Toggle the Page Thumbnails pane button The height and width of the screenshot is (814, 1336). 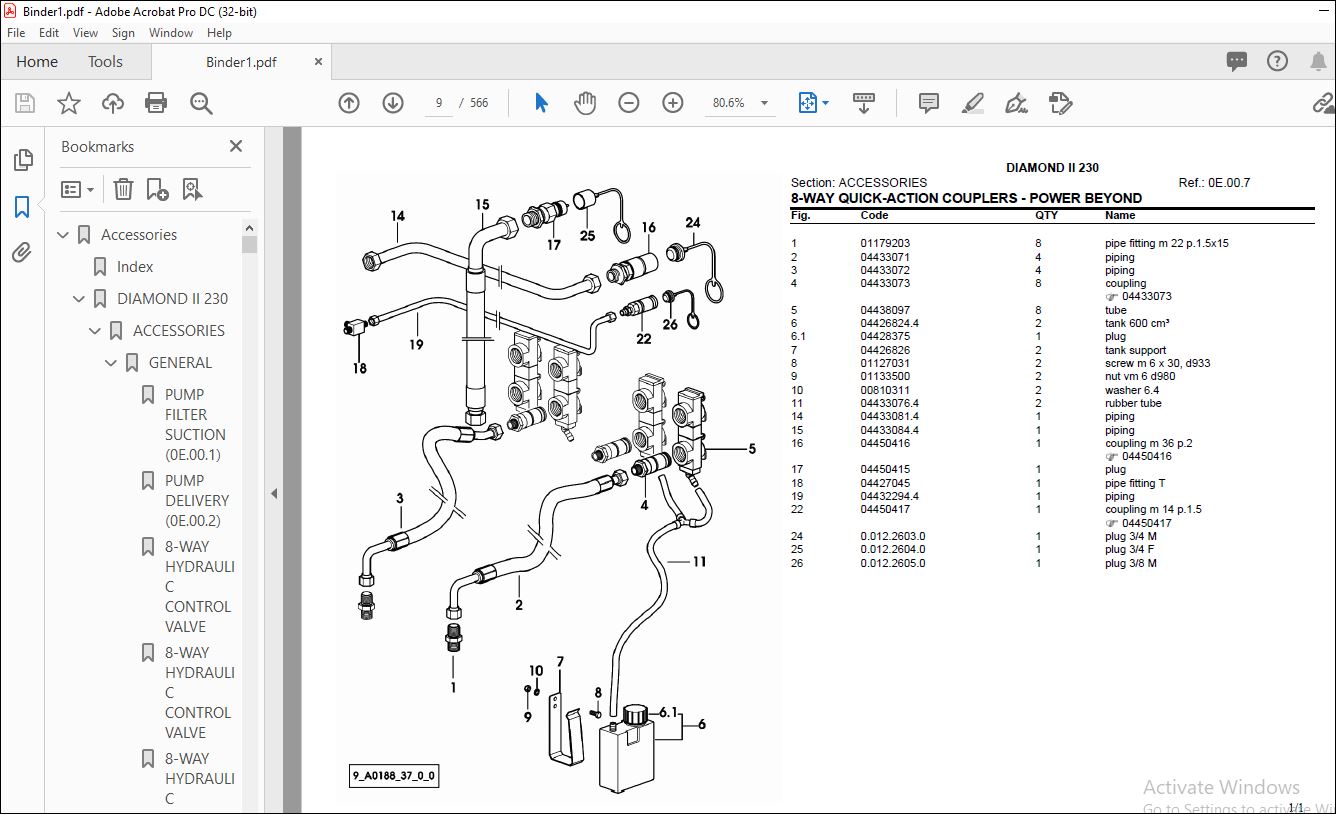(x=22, y=160)
